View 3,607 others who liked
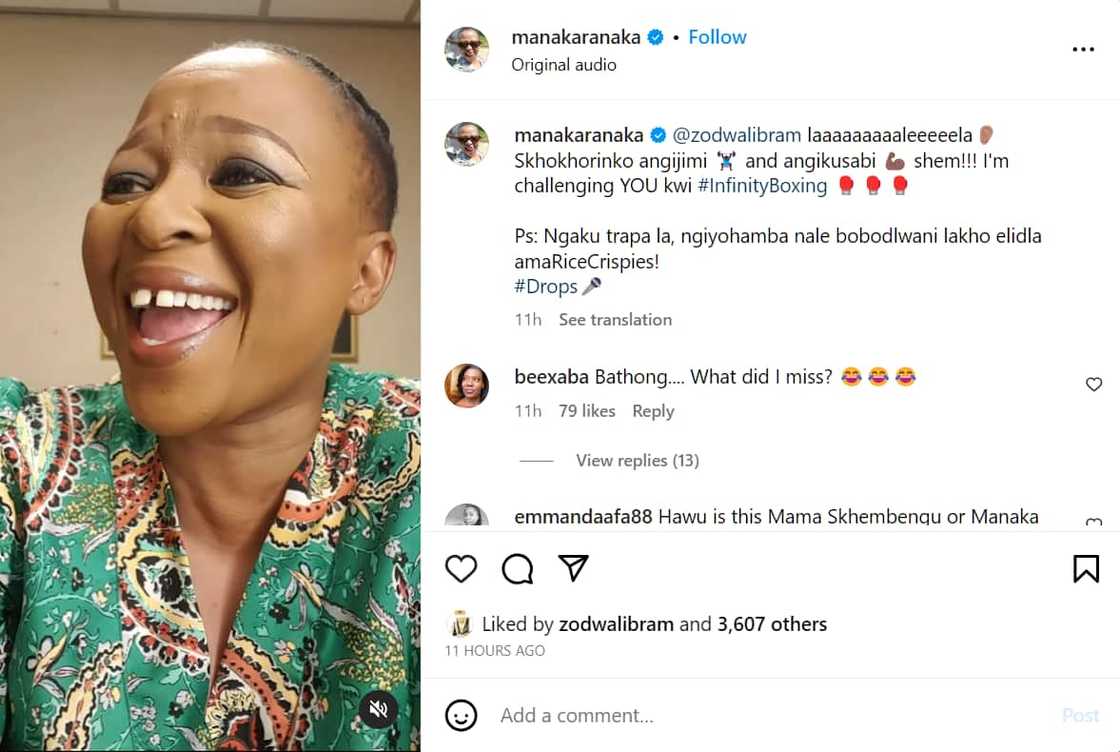The width and height of the screenshot is (1120, 752). pyautogui.click(x=772, y=624)
